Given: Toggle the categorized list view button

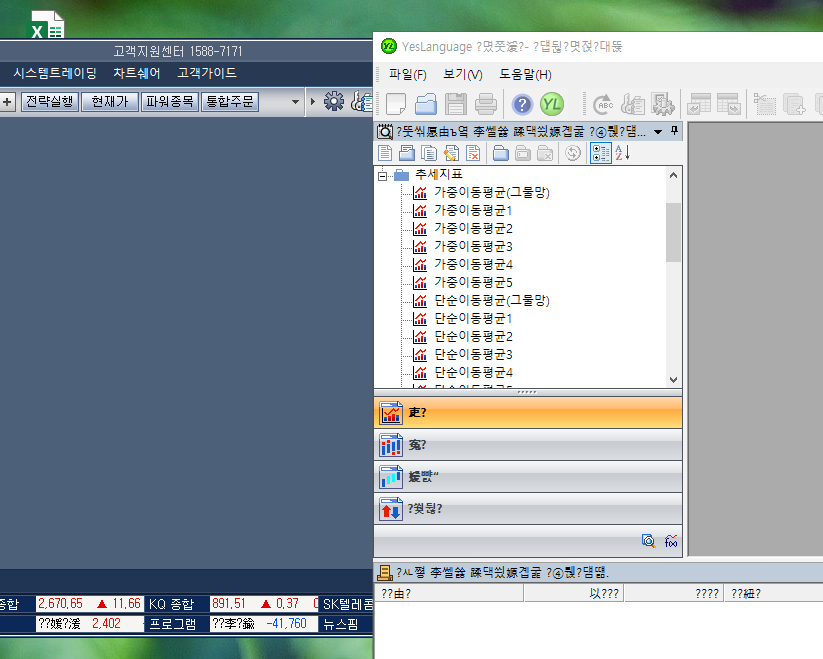Looking at the screenshot, I should pyautogui.click(x=600, y=153).
